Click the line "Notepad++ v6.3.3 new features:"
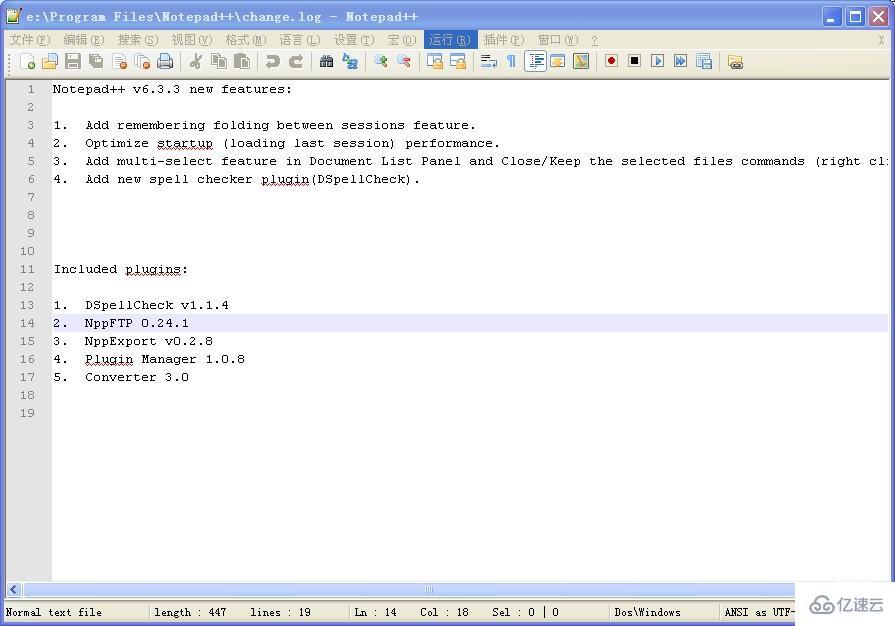The width and height of the screenshot is (895, 626). [x=172, y=89]
